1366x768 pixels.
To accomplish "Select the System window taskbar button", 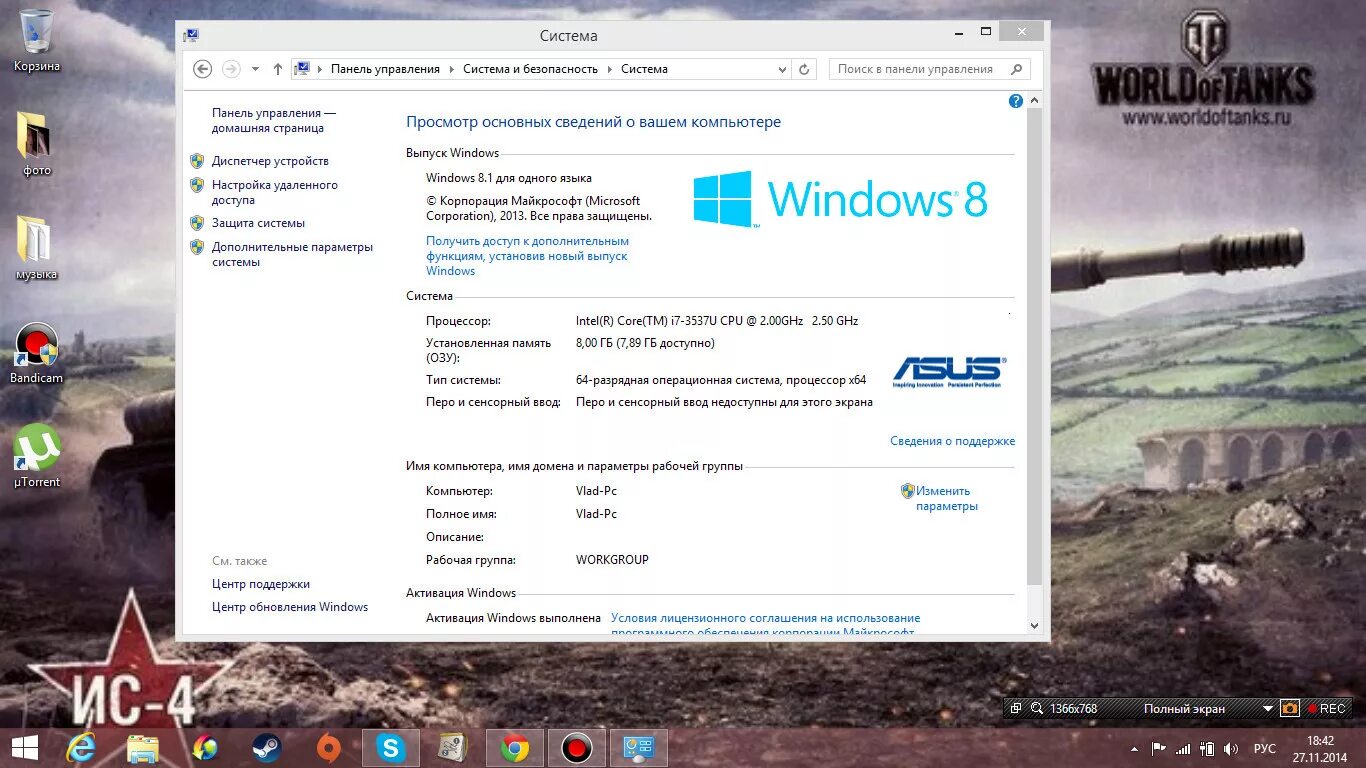I will [x=638, y=747].
